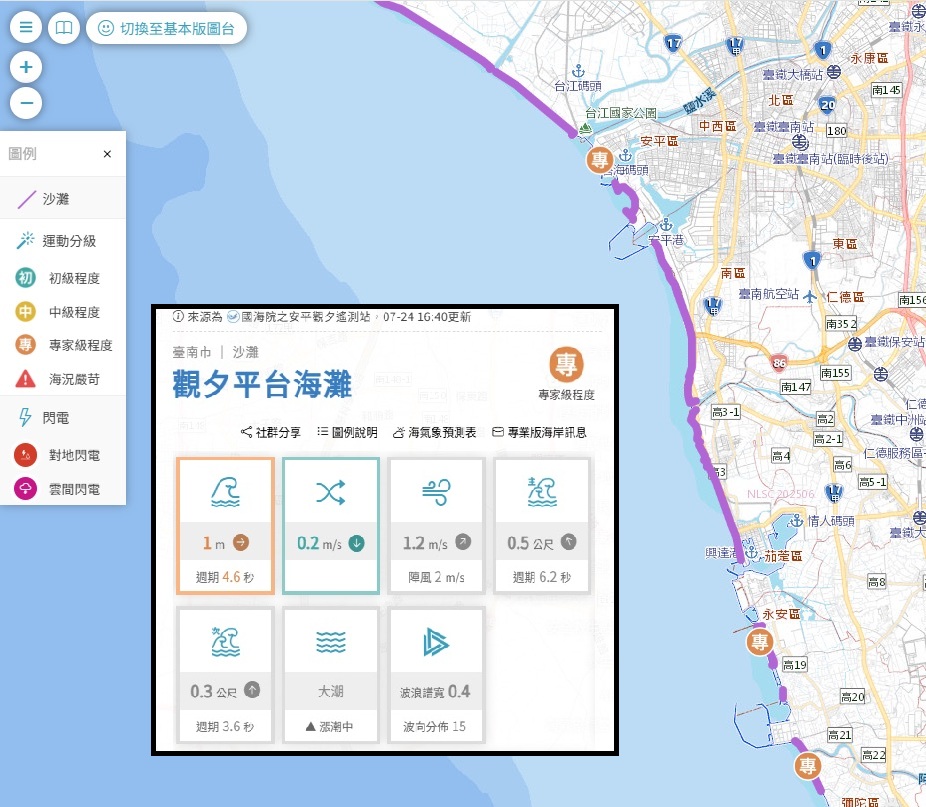Click the 社群分享 share link

pos(271,432)
